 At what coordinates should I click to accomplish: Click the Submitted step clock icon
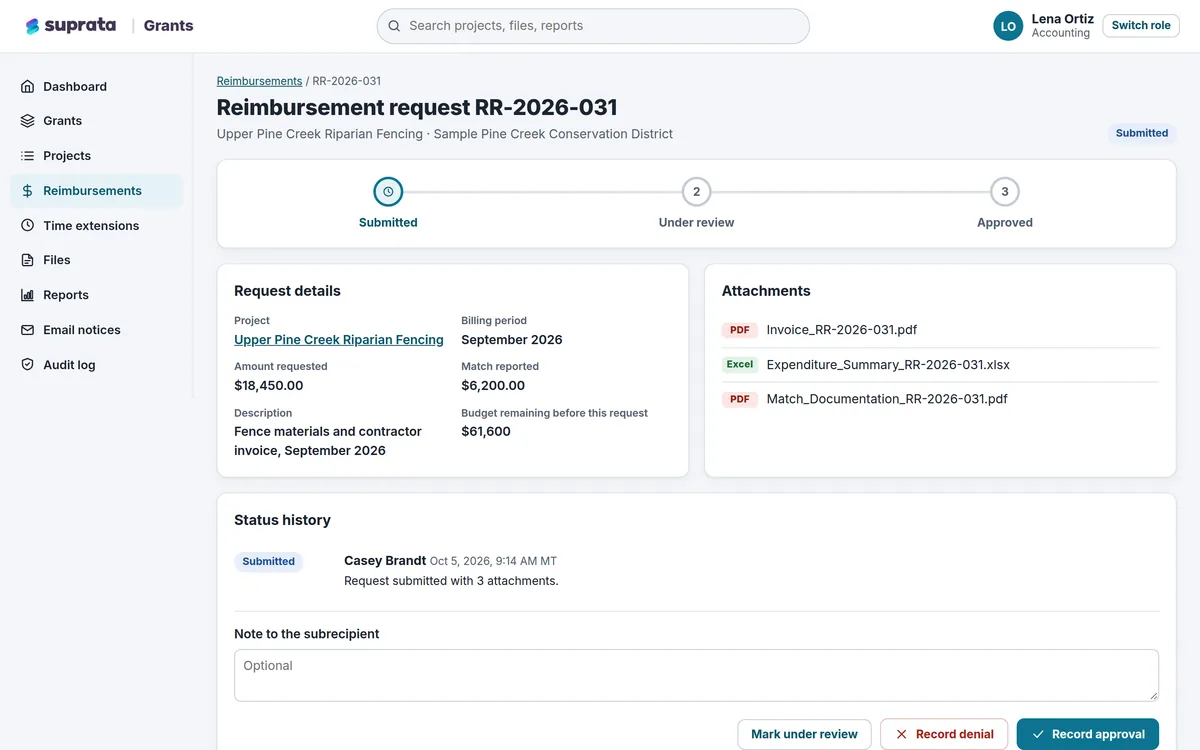[388, 192]
